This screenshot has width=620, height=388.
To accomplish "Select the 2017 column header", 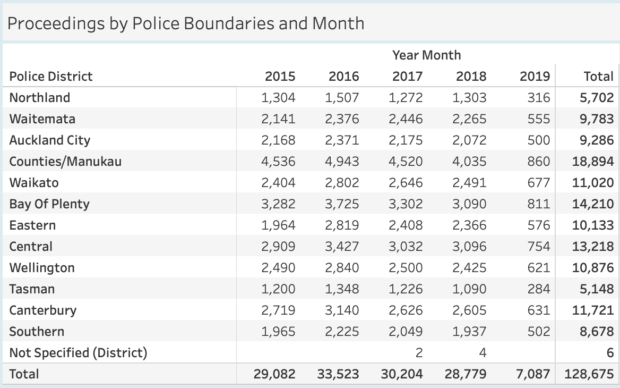I will pyautogui.click(x=407, y=76).
